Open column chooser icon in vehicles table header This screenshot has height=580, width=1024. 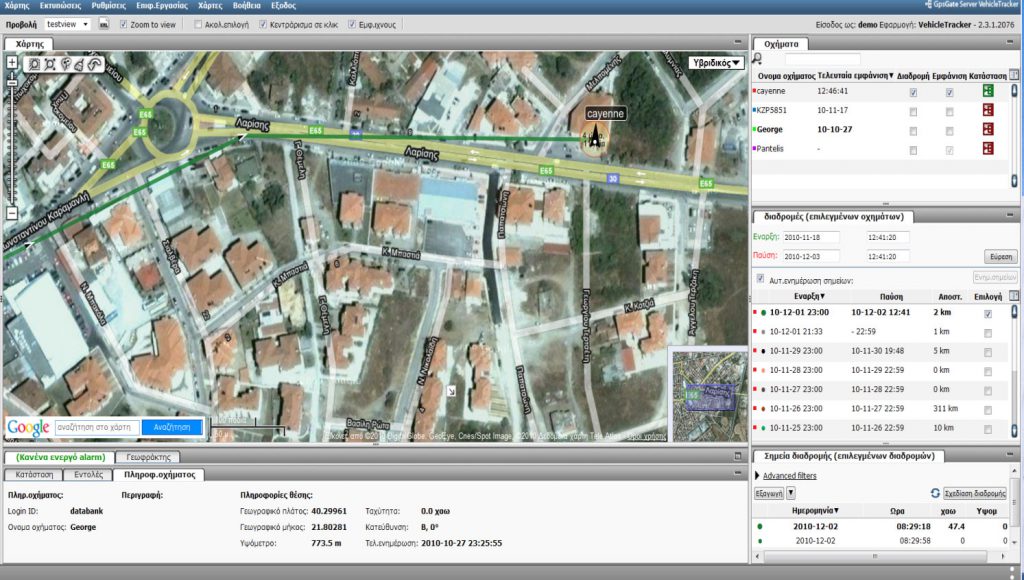(1014, 75)
